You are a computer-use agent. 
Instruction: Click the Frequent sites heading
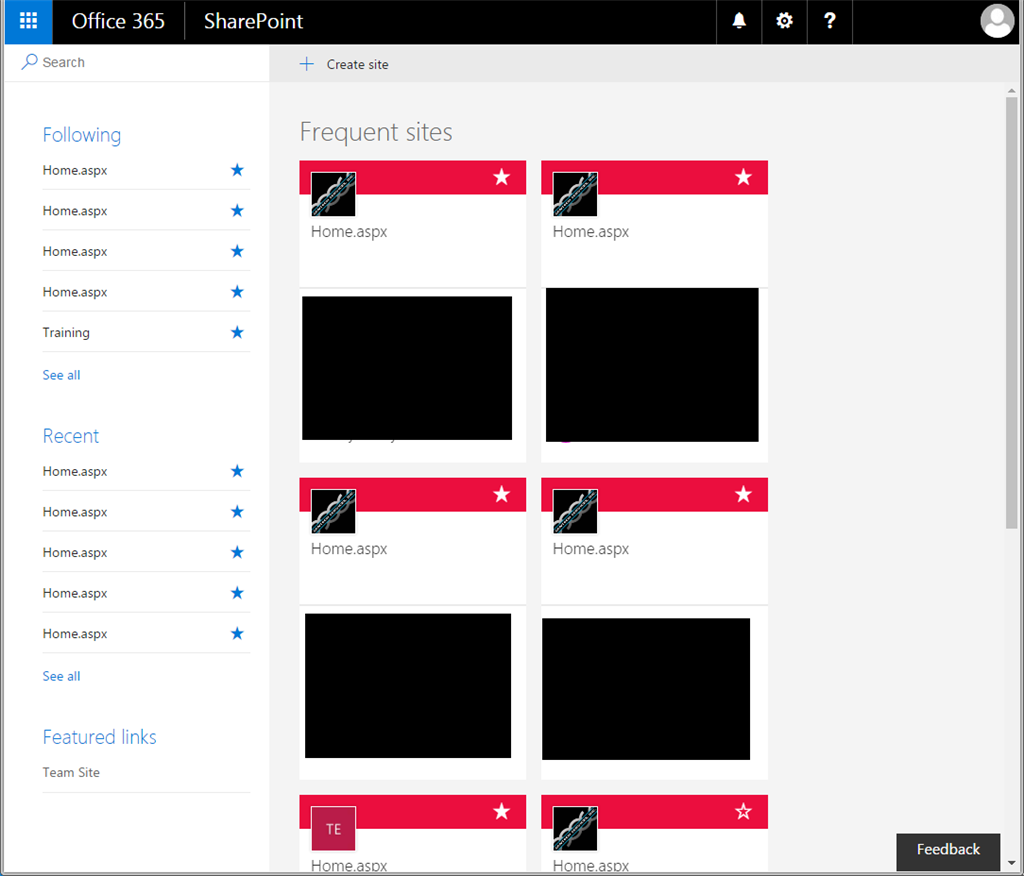376,132
